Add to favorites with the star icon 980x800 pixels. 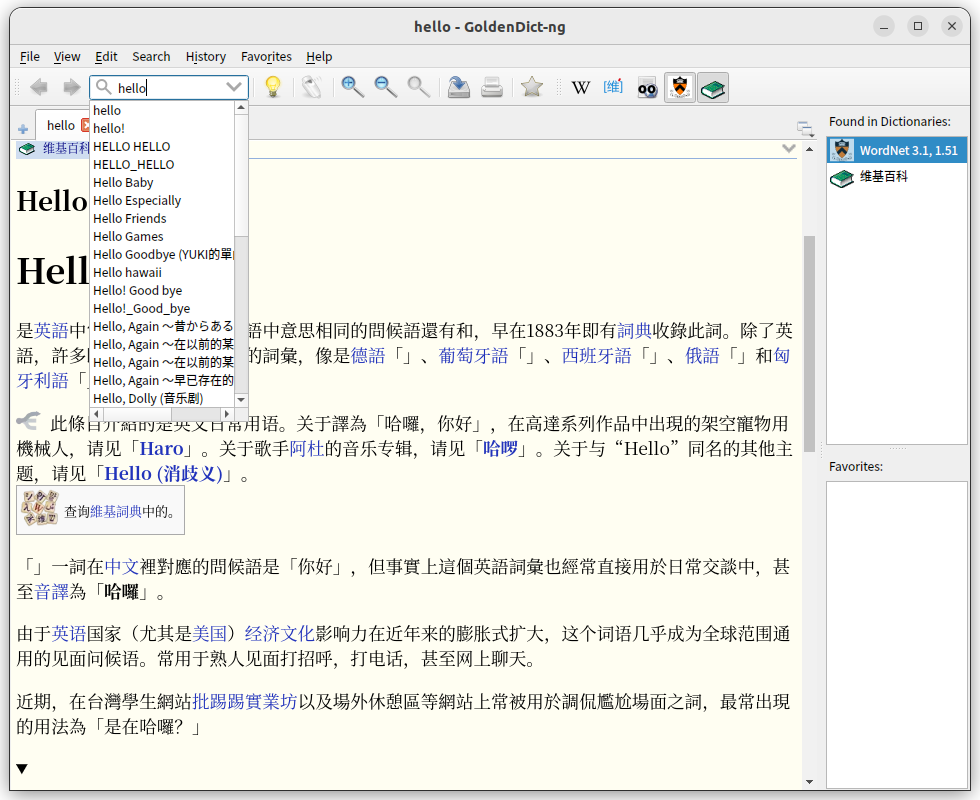pos(532,88)
